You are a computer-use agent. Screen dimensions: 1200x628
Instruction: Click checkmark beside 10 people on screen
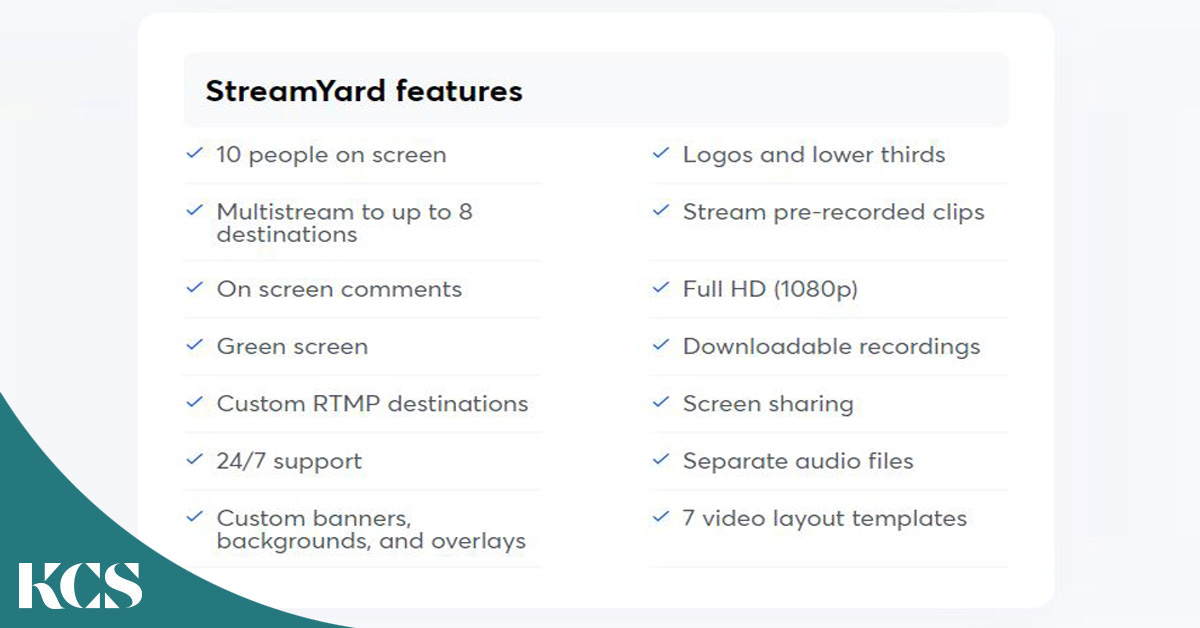click(195, 154)
